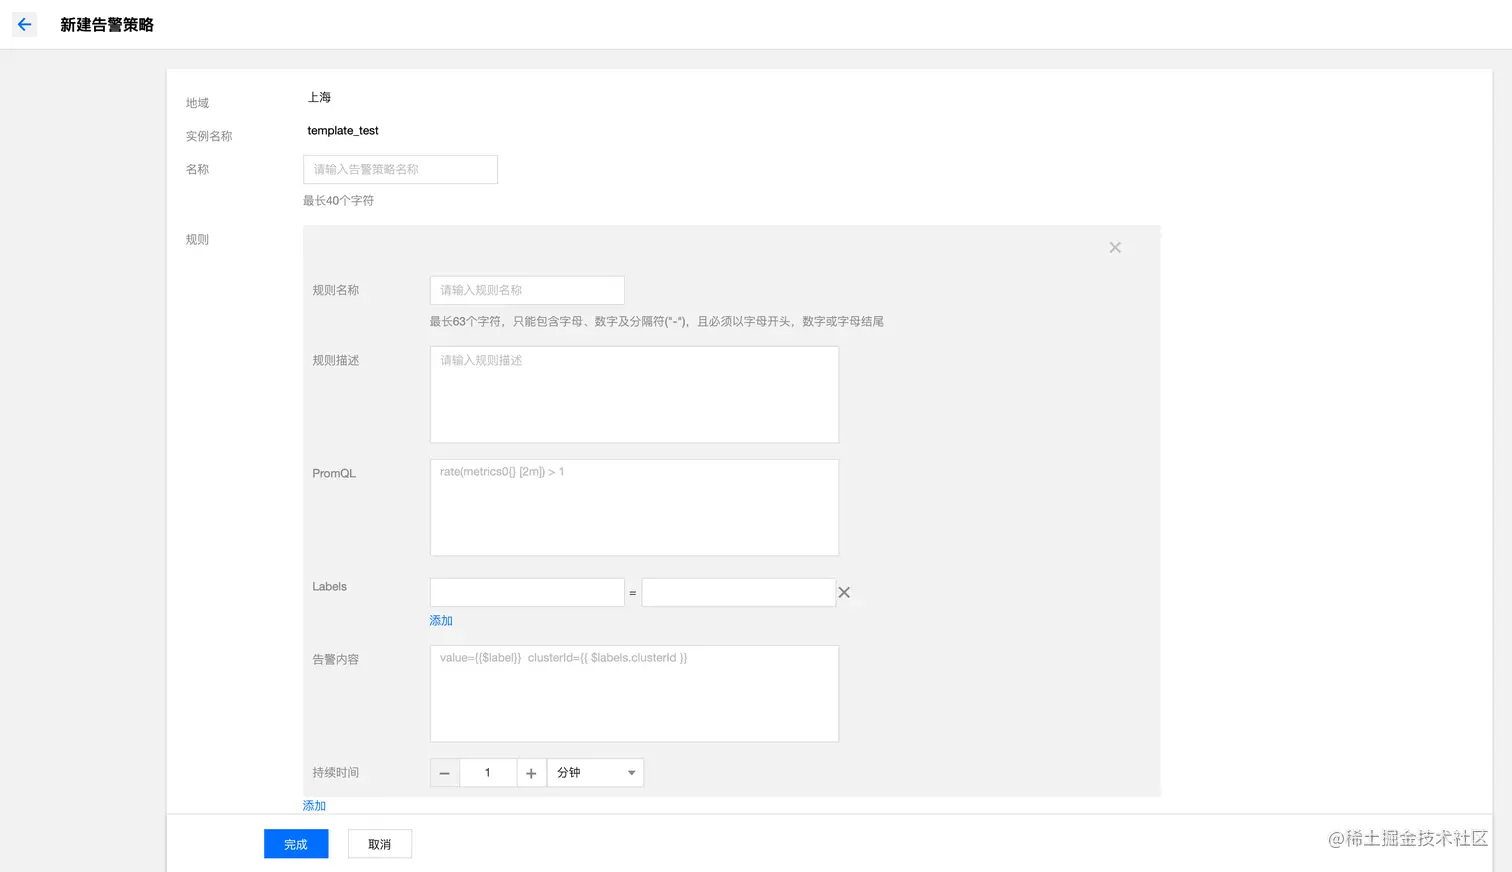Focus the Labels key input field
Image resolution: width=1512 pixels, height=872 pixels.
pyautogui.click(x=527, y=592)
